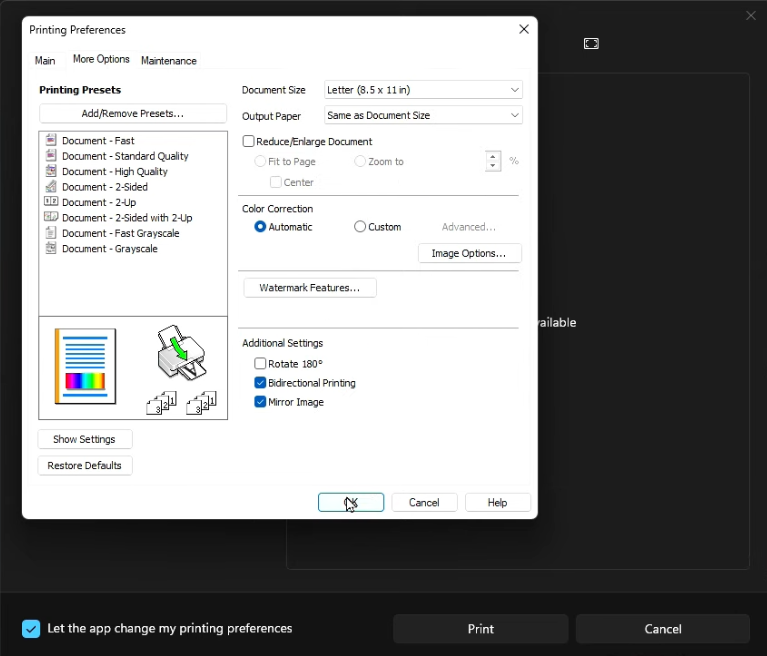Open the Output Paper dropdown
The image size is (767, 656).
[x=423, y=115]
